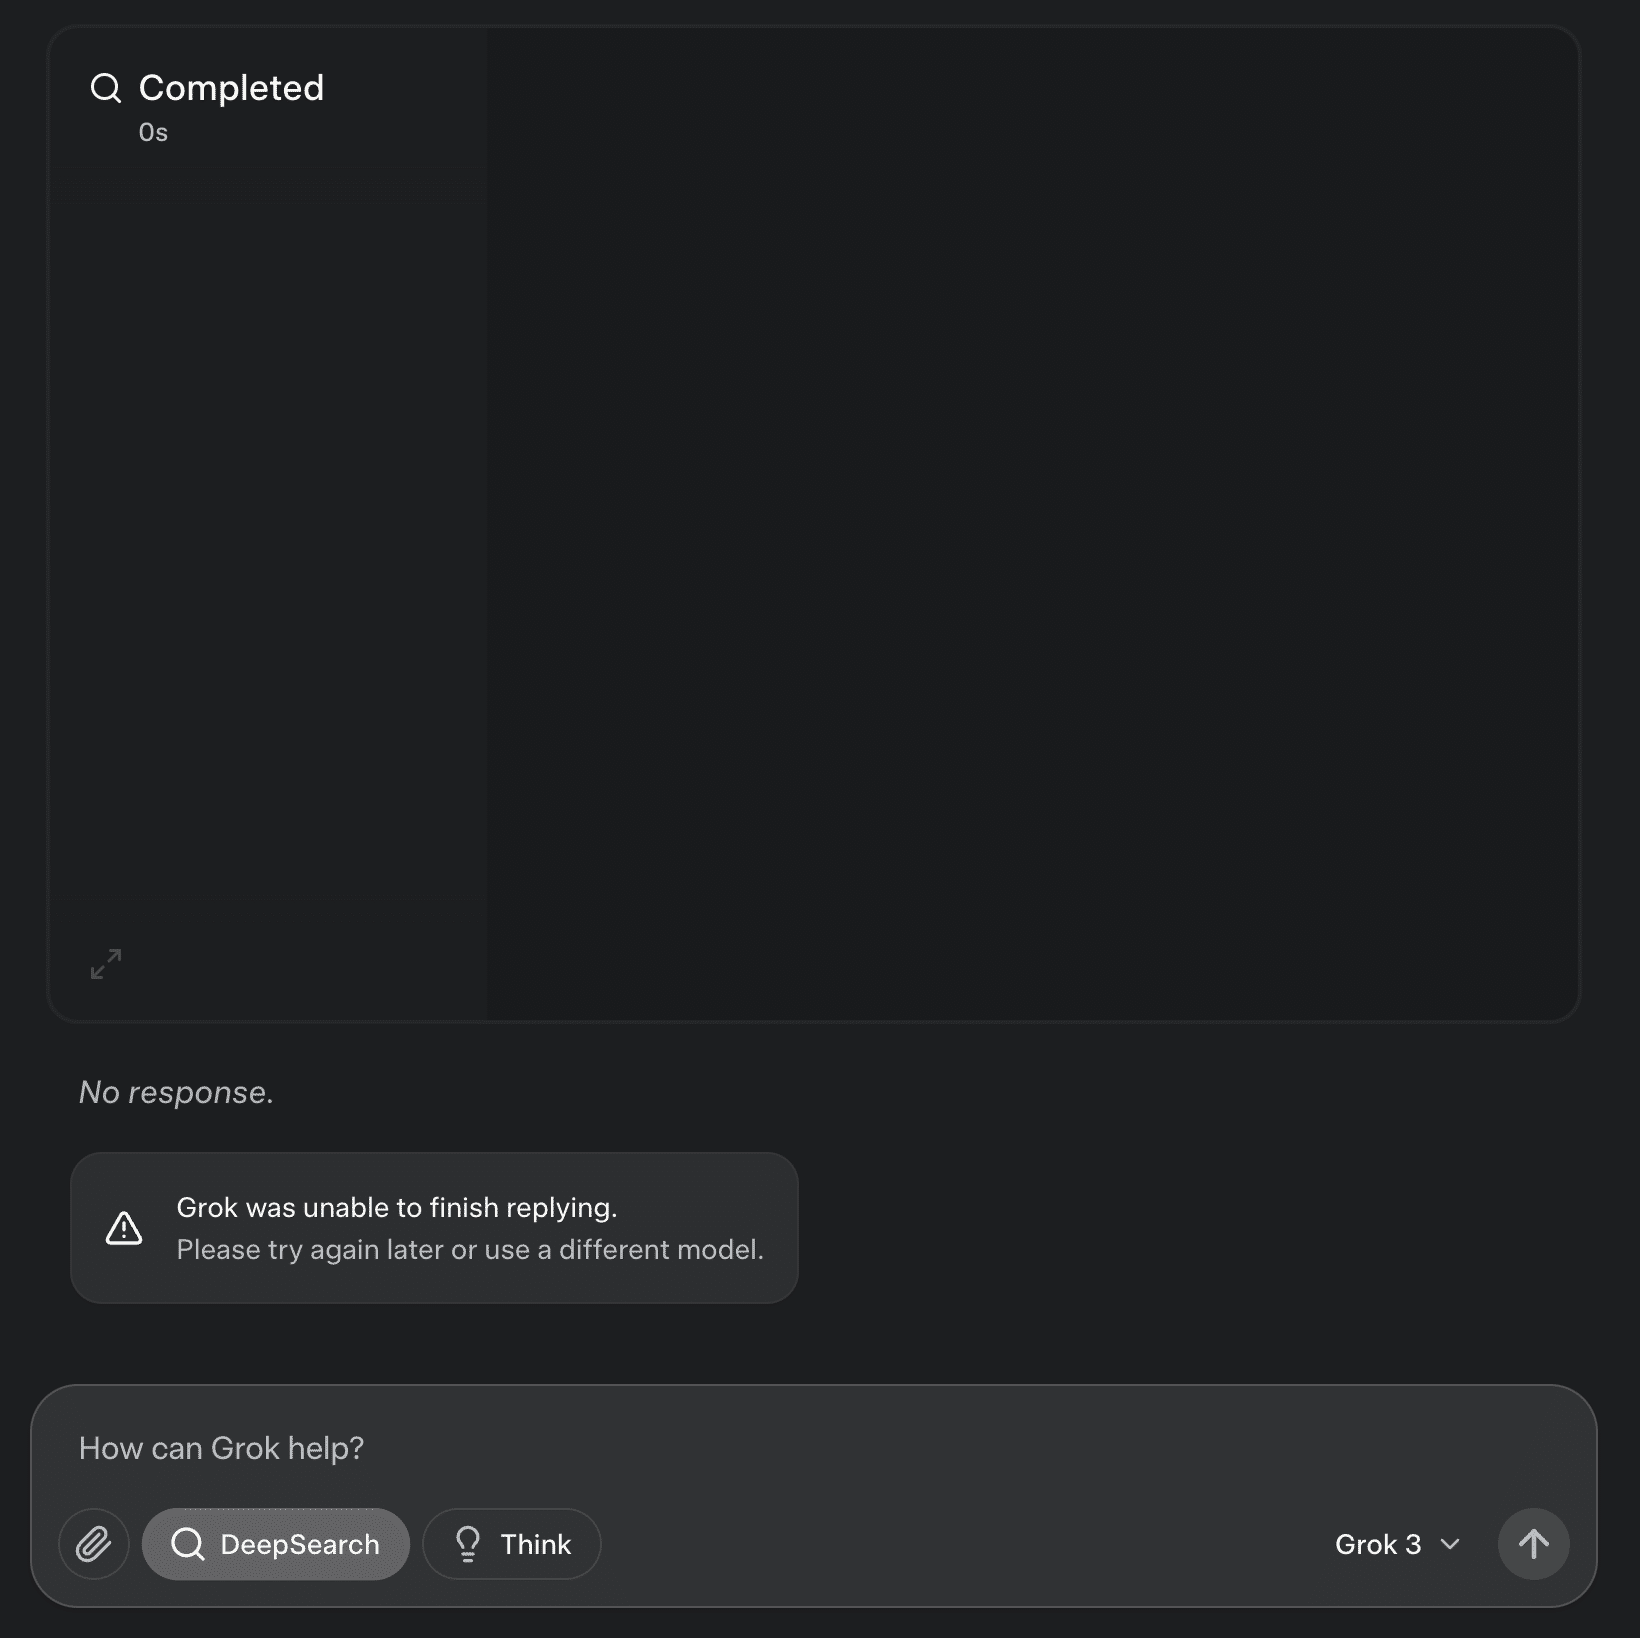Click the warning triangle icon
Image resolution: width=1640 pixels, height=1638 pixels.
pyautogui.click(x=124, y=1228)
